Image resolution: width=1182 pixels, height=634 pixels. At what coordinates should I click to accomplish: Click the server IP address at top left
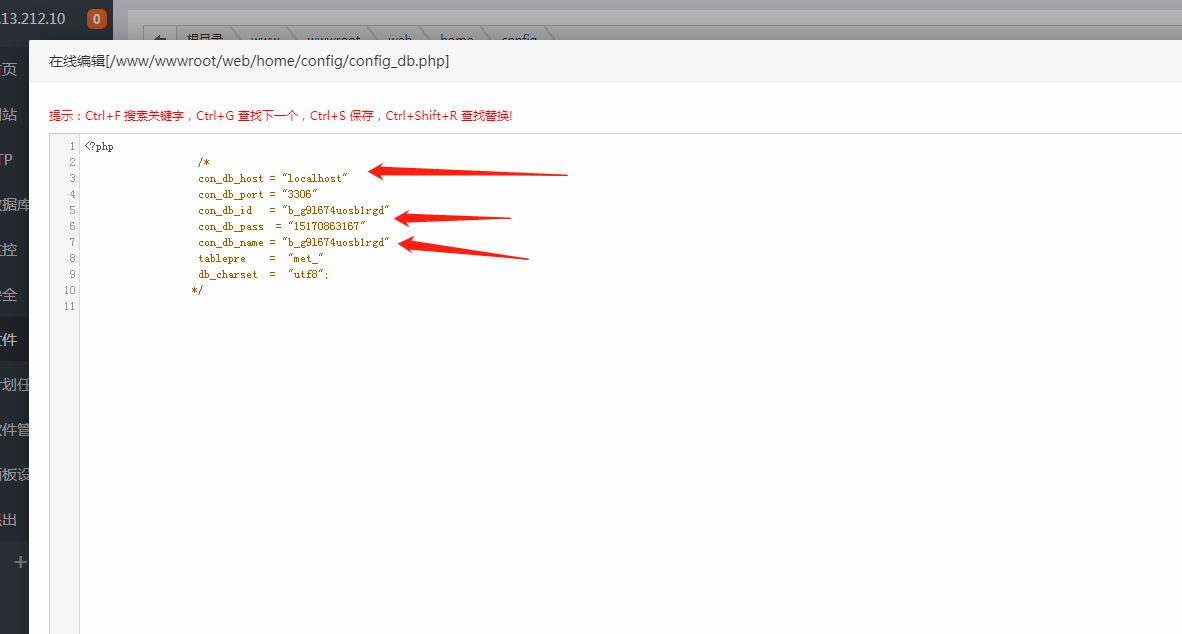pyautogui.click(x=34, y=18)
